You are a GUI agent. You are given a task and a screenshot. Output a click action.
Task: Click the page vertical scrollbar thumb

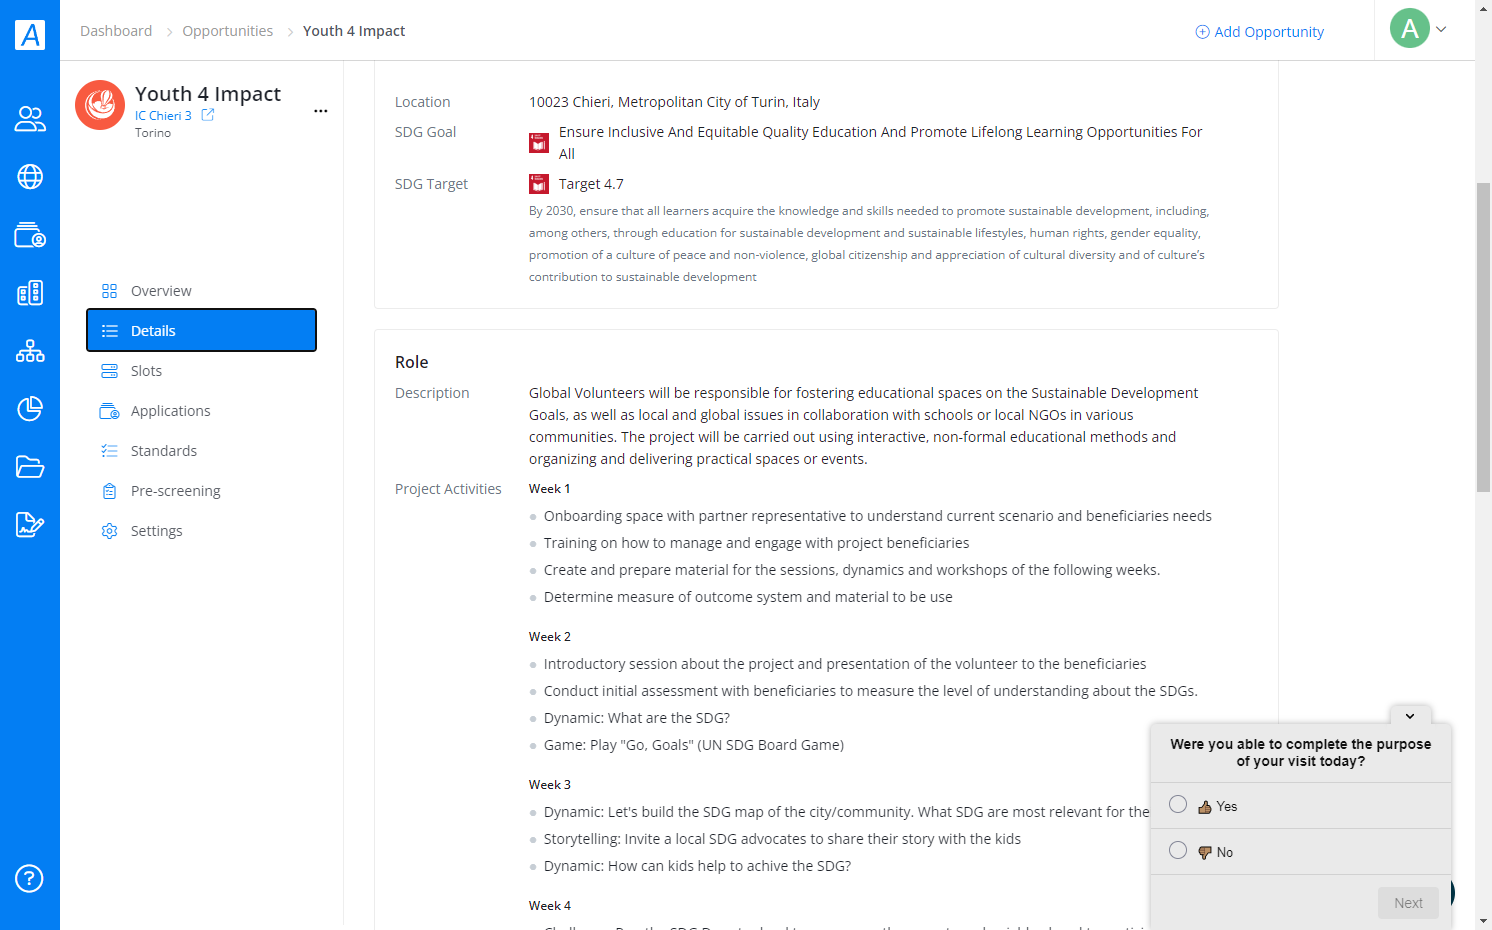1483,337
